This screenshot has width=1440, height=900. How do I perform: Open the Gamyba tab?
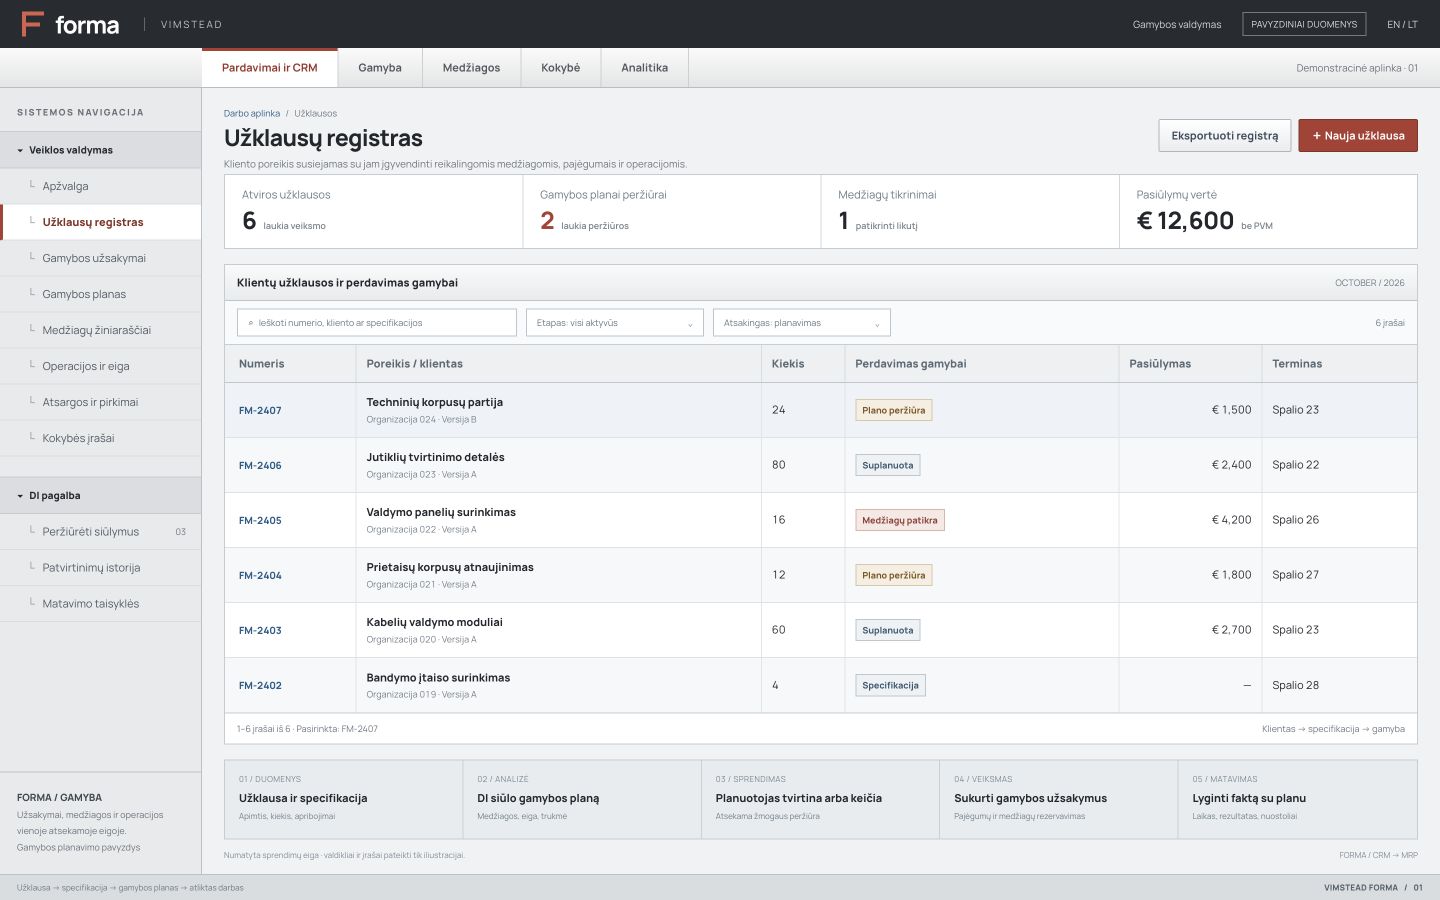pos(380,68)
